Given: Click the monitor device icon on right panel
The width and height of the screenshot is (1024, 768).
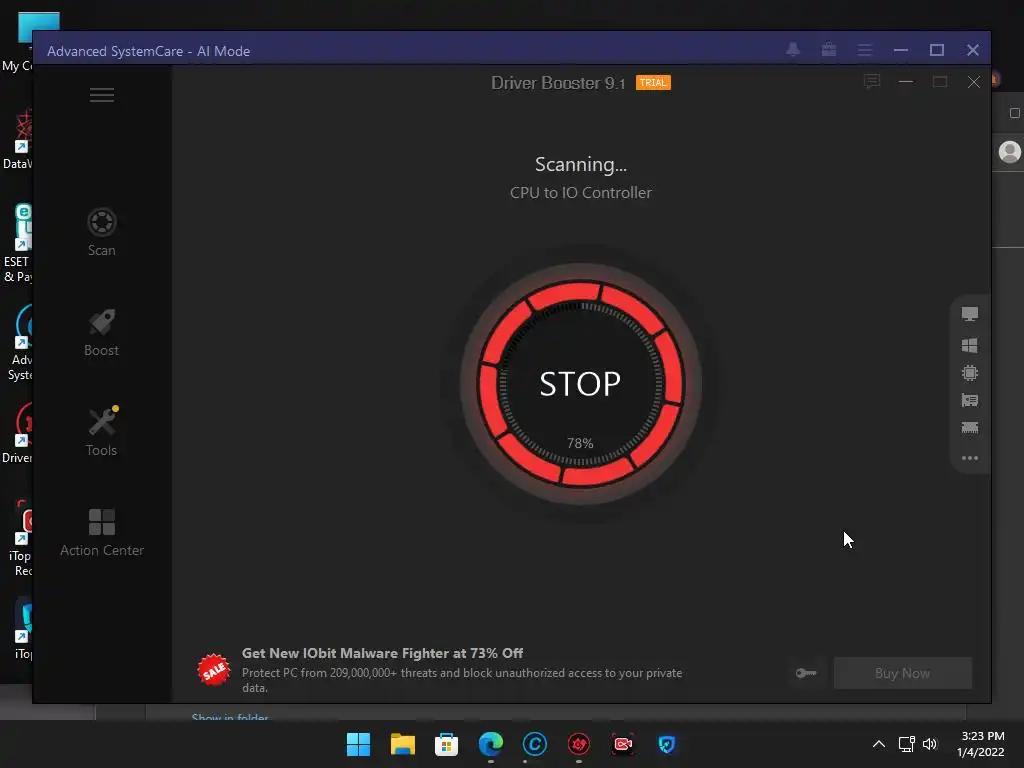Looking at the screenshot, I should [x=970, y=314].
